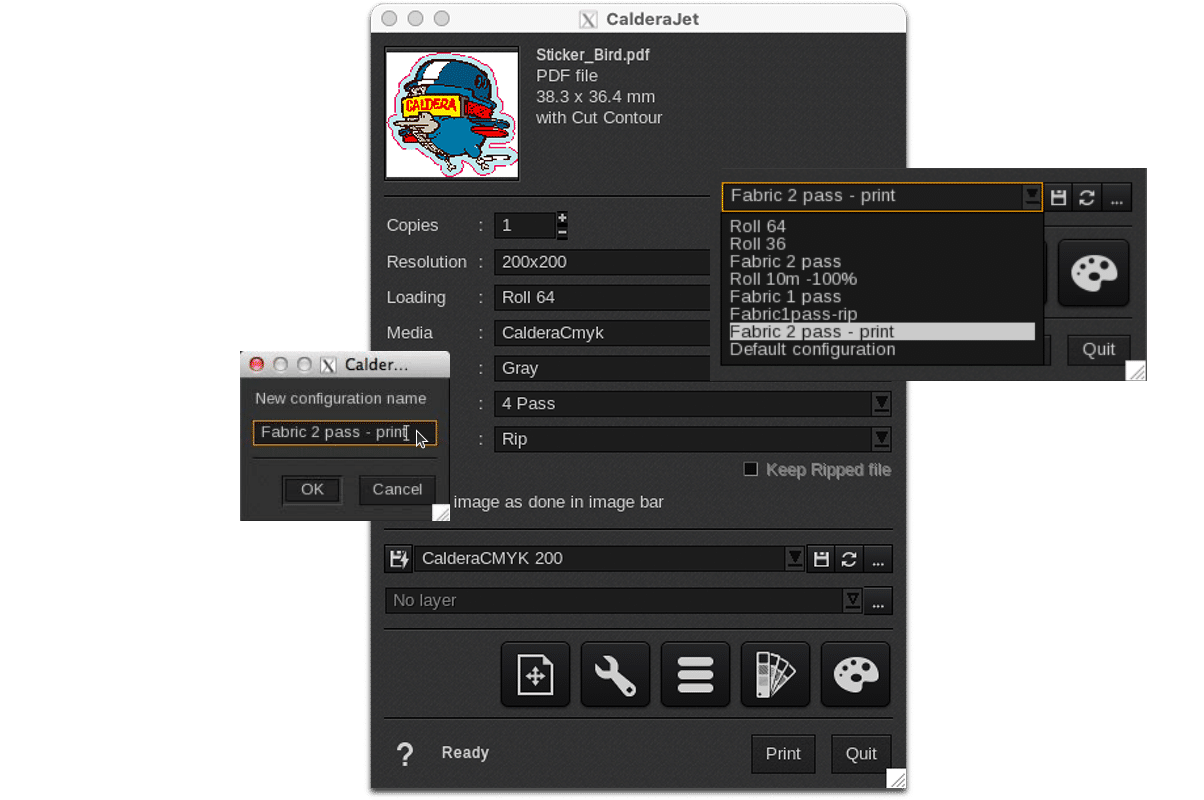1204x800 pixels.
Task: Open the stacked bars icon
Action: [695, 675]
